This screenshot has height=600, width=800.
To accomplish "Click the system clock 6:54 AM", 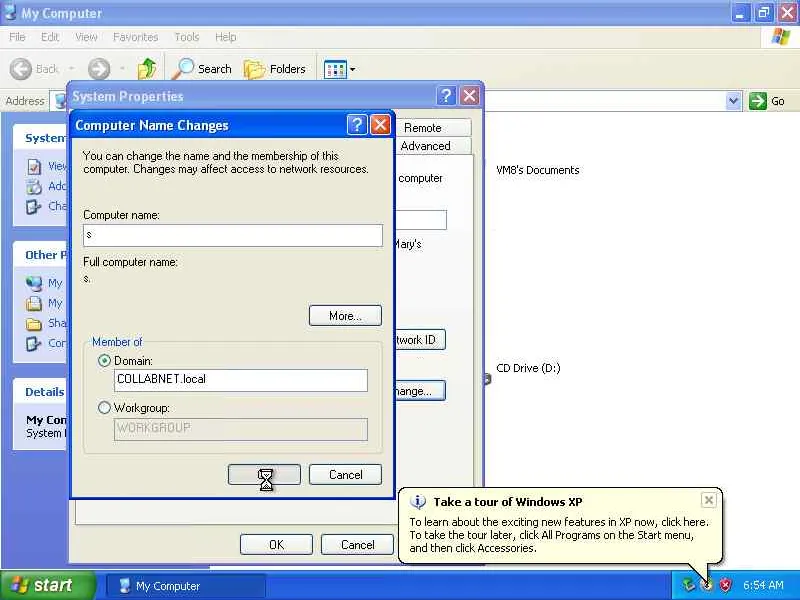I will coord(763,585).
